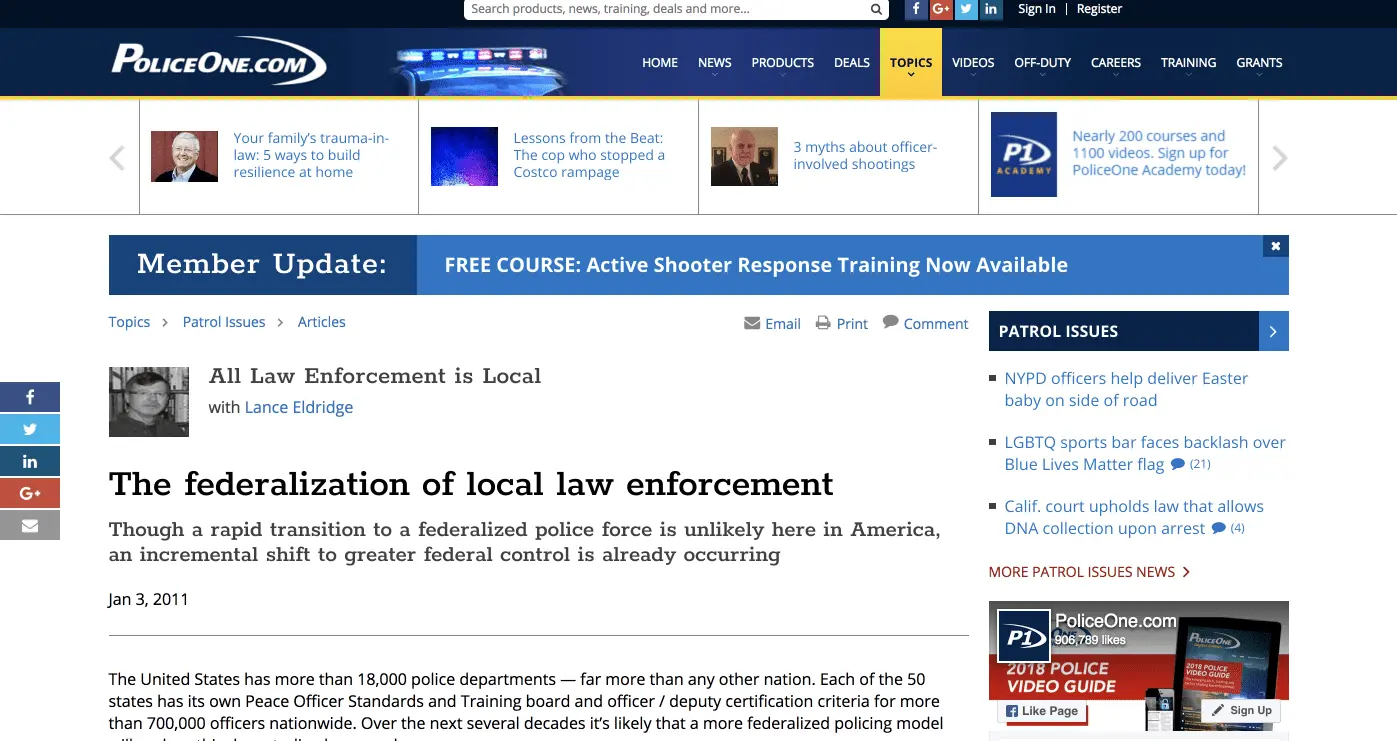
Task: Click into the site search field
Action: pyautogui.click(x=665, y=10)
